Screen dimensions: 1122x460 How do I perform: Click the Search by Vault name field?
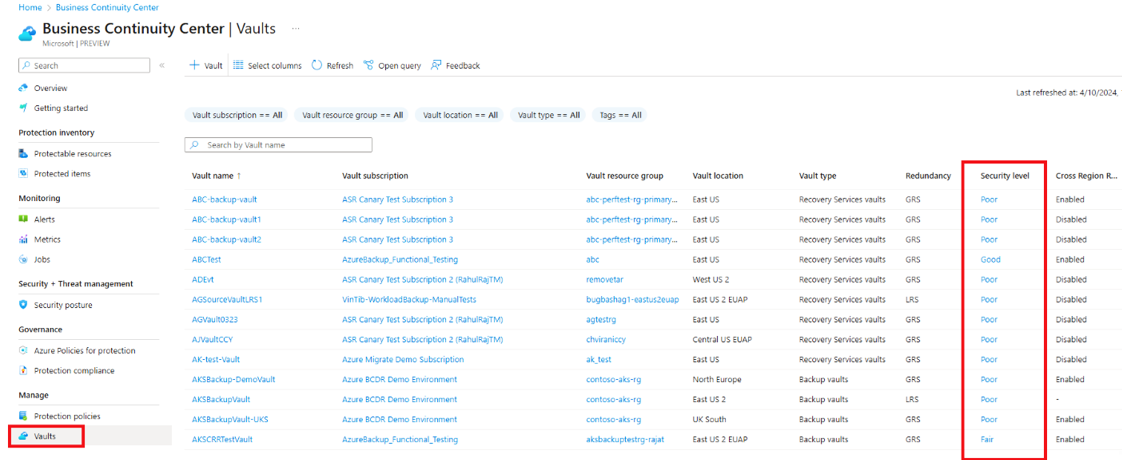(278, 145)
